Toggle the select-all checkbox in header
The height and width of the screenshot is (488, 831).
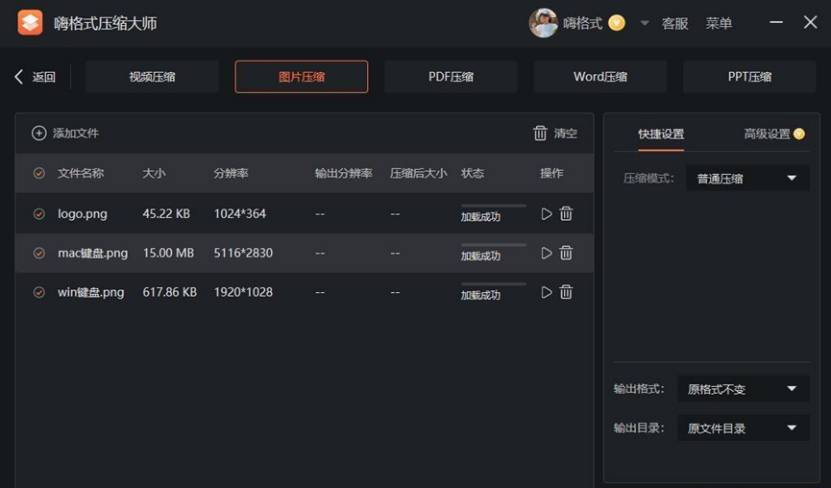[x=39, y=173]
